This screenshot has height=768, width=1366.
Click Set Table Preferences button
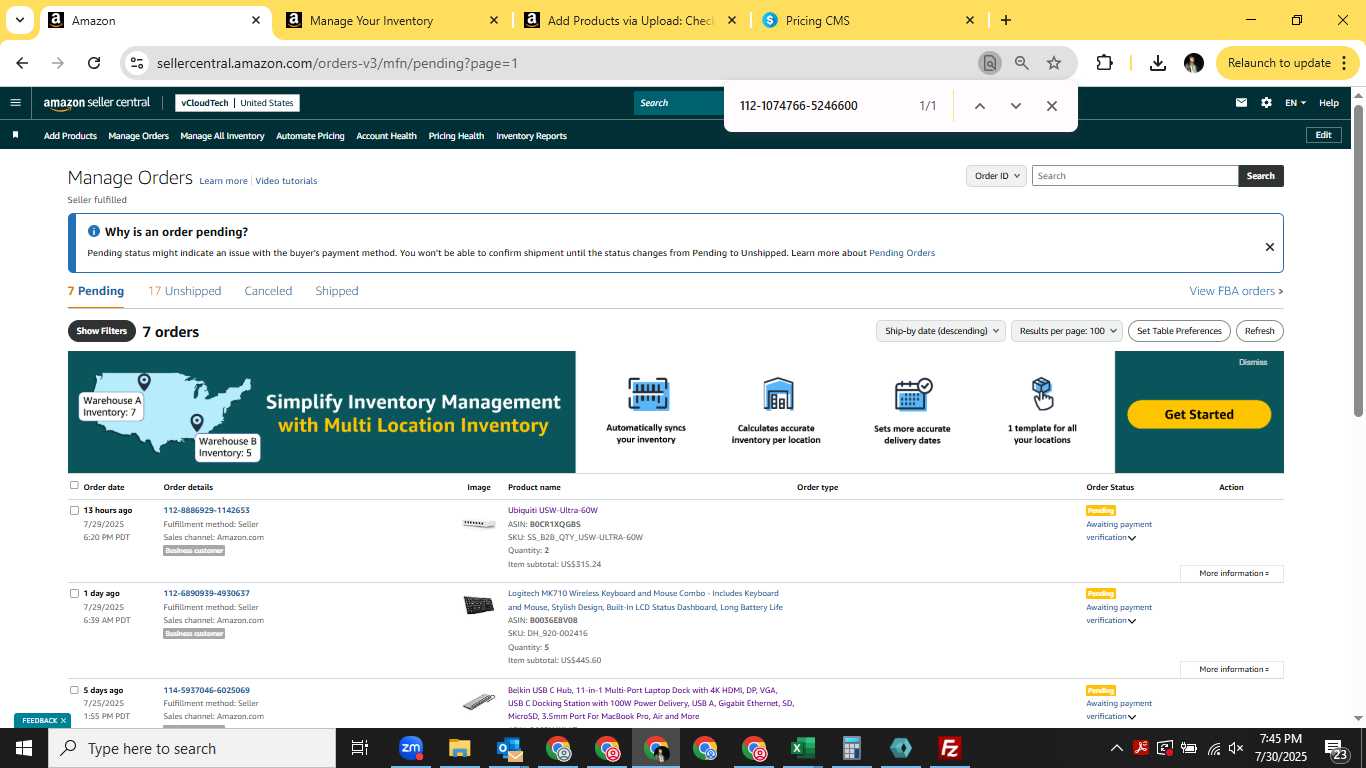(1180, 331)
